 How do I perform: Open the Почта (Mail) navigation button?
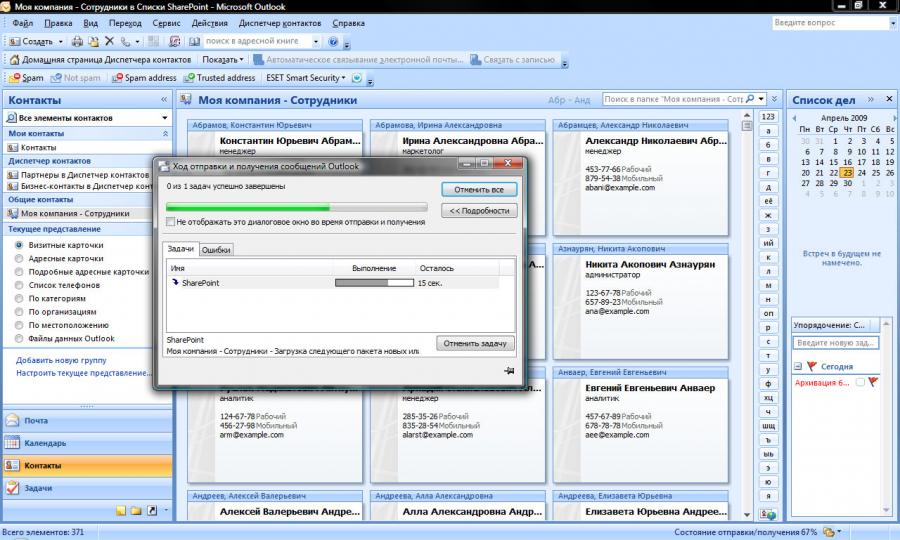tap(87, 421)
